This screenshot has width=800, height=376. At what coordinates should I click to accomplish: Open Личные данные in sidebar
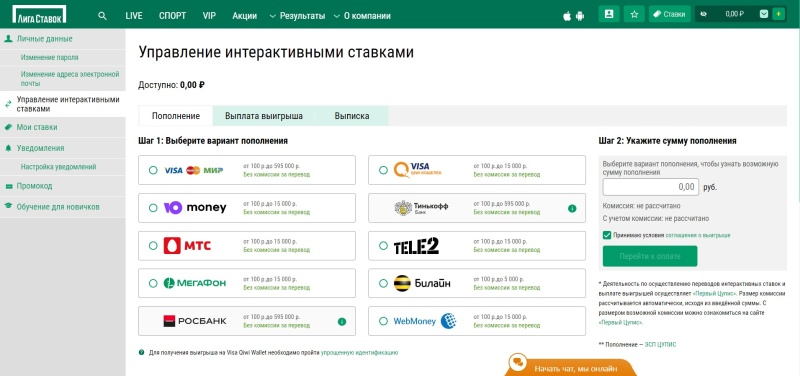click(x=62, y=39)
